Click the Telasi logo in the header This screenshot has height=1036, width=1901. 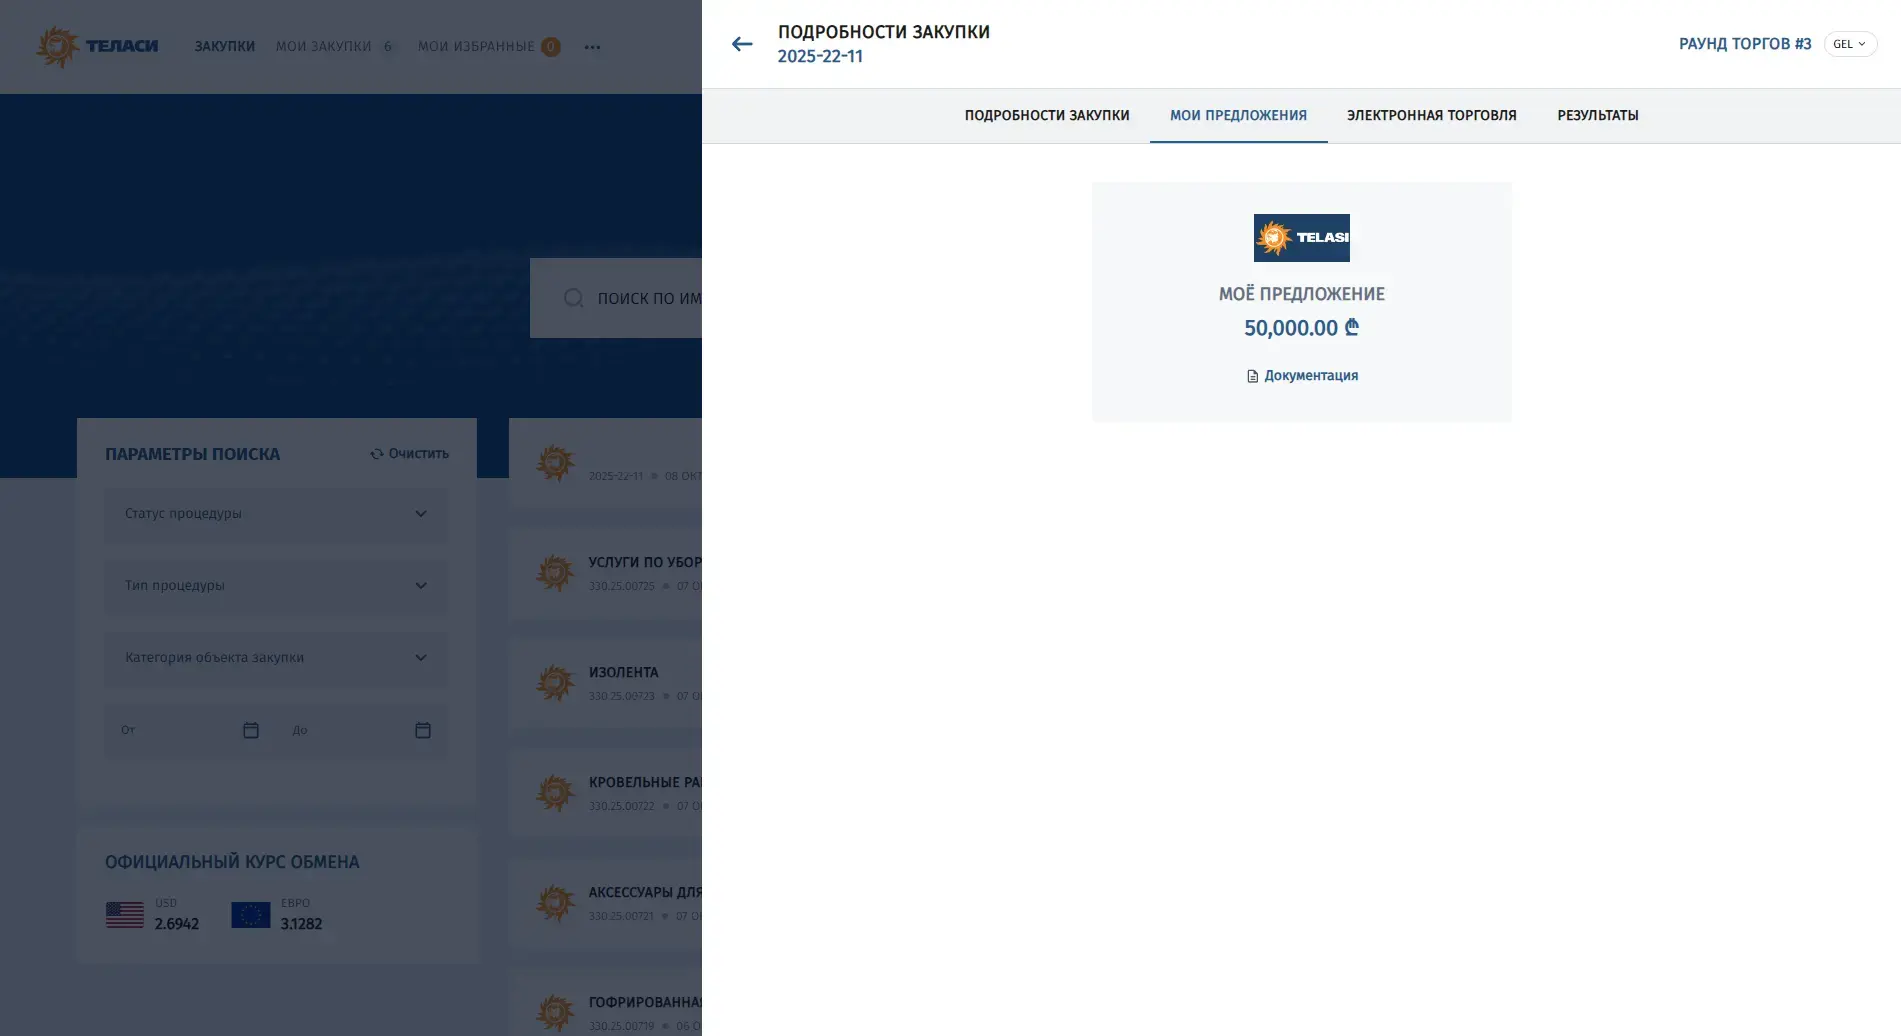97,46
